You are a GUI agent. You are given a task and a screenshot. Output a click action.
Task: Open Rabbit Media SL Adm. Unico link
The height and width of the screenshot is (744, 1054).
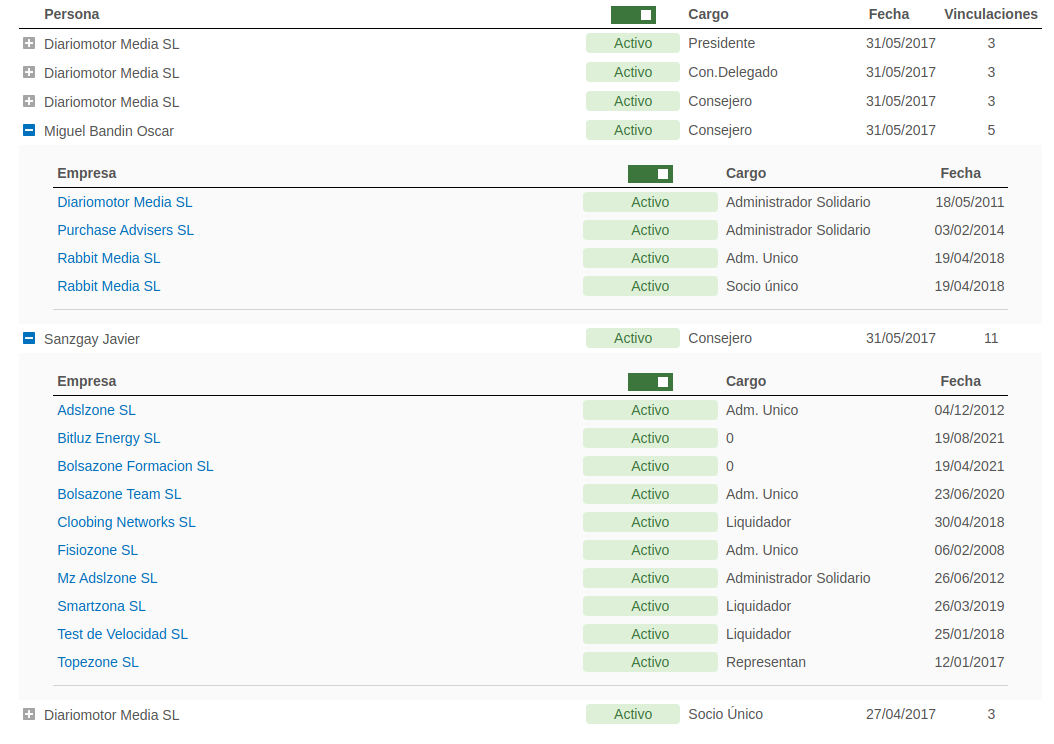pos(108,259)
